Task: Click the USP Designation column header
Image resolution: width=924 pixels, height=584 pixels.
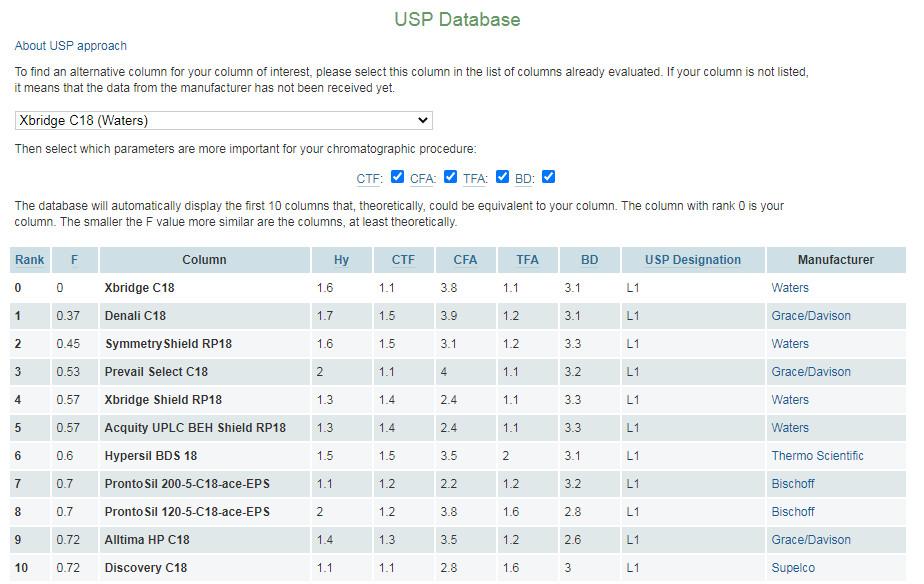Action: (x=692, y=260)
